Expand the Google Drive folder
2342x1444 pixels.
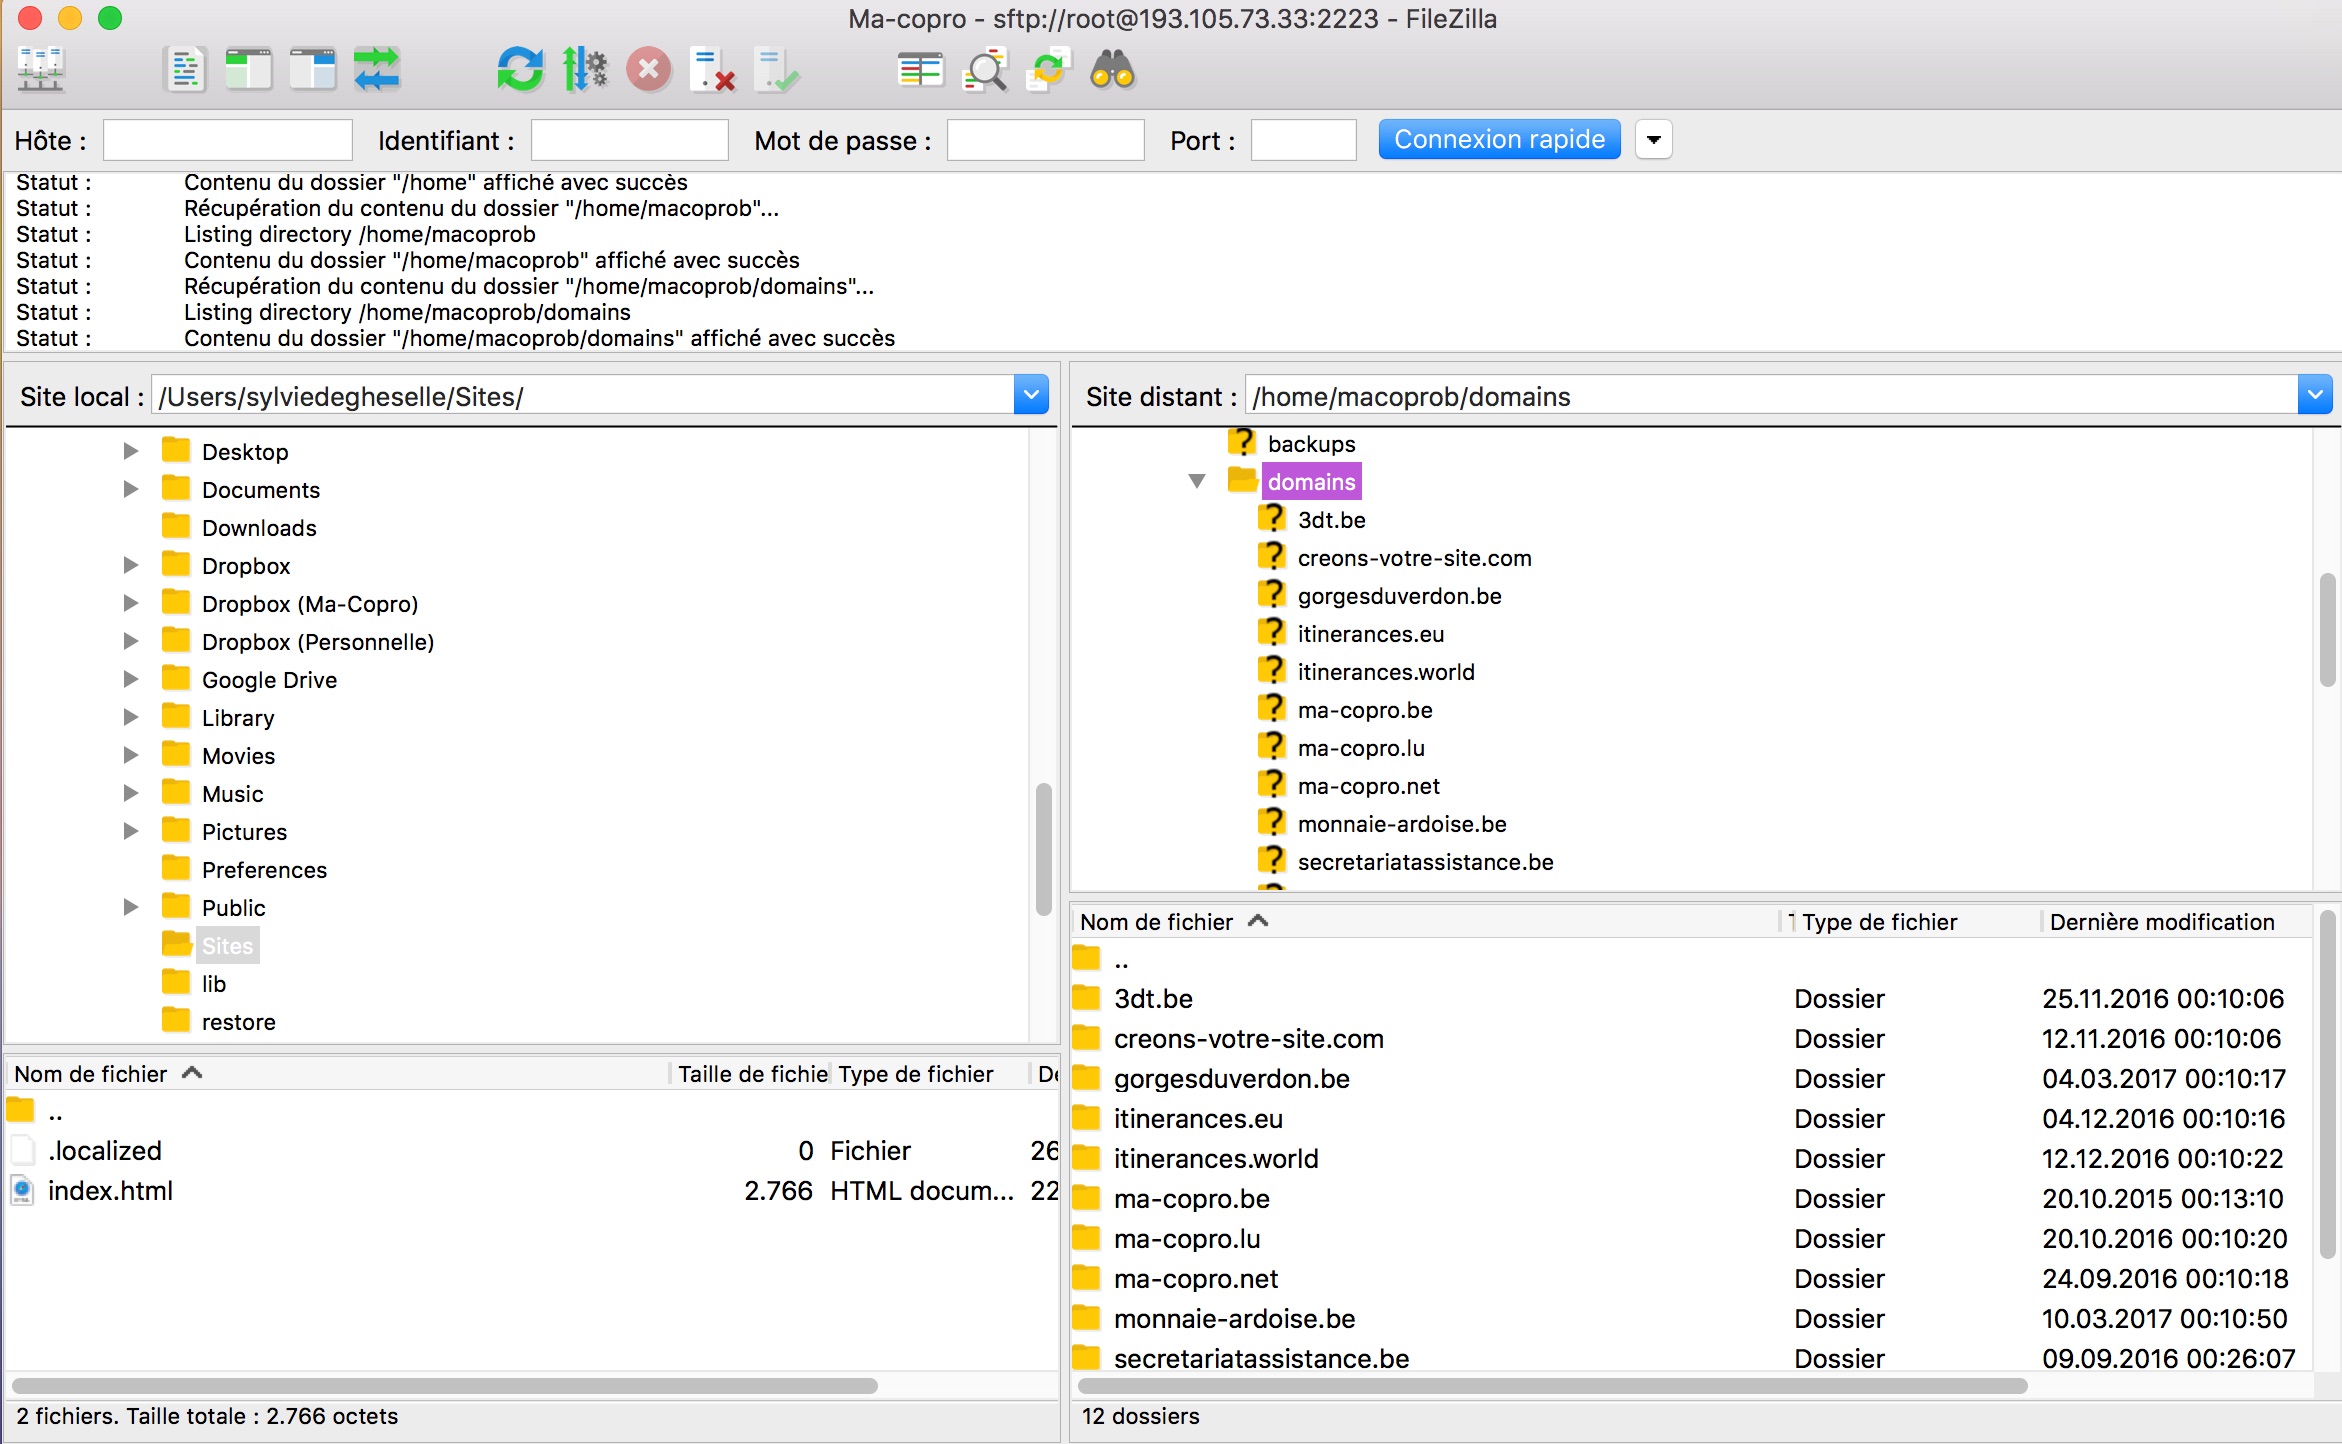[131, 679]
